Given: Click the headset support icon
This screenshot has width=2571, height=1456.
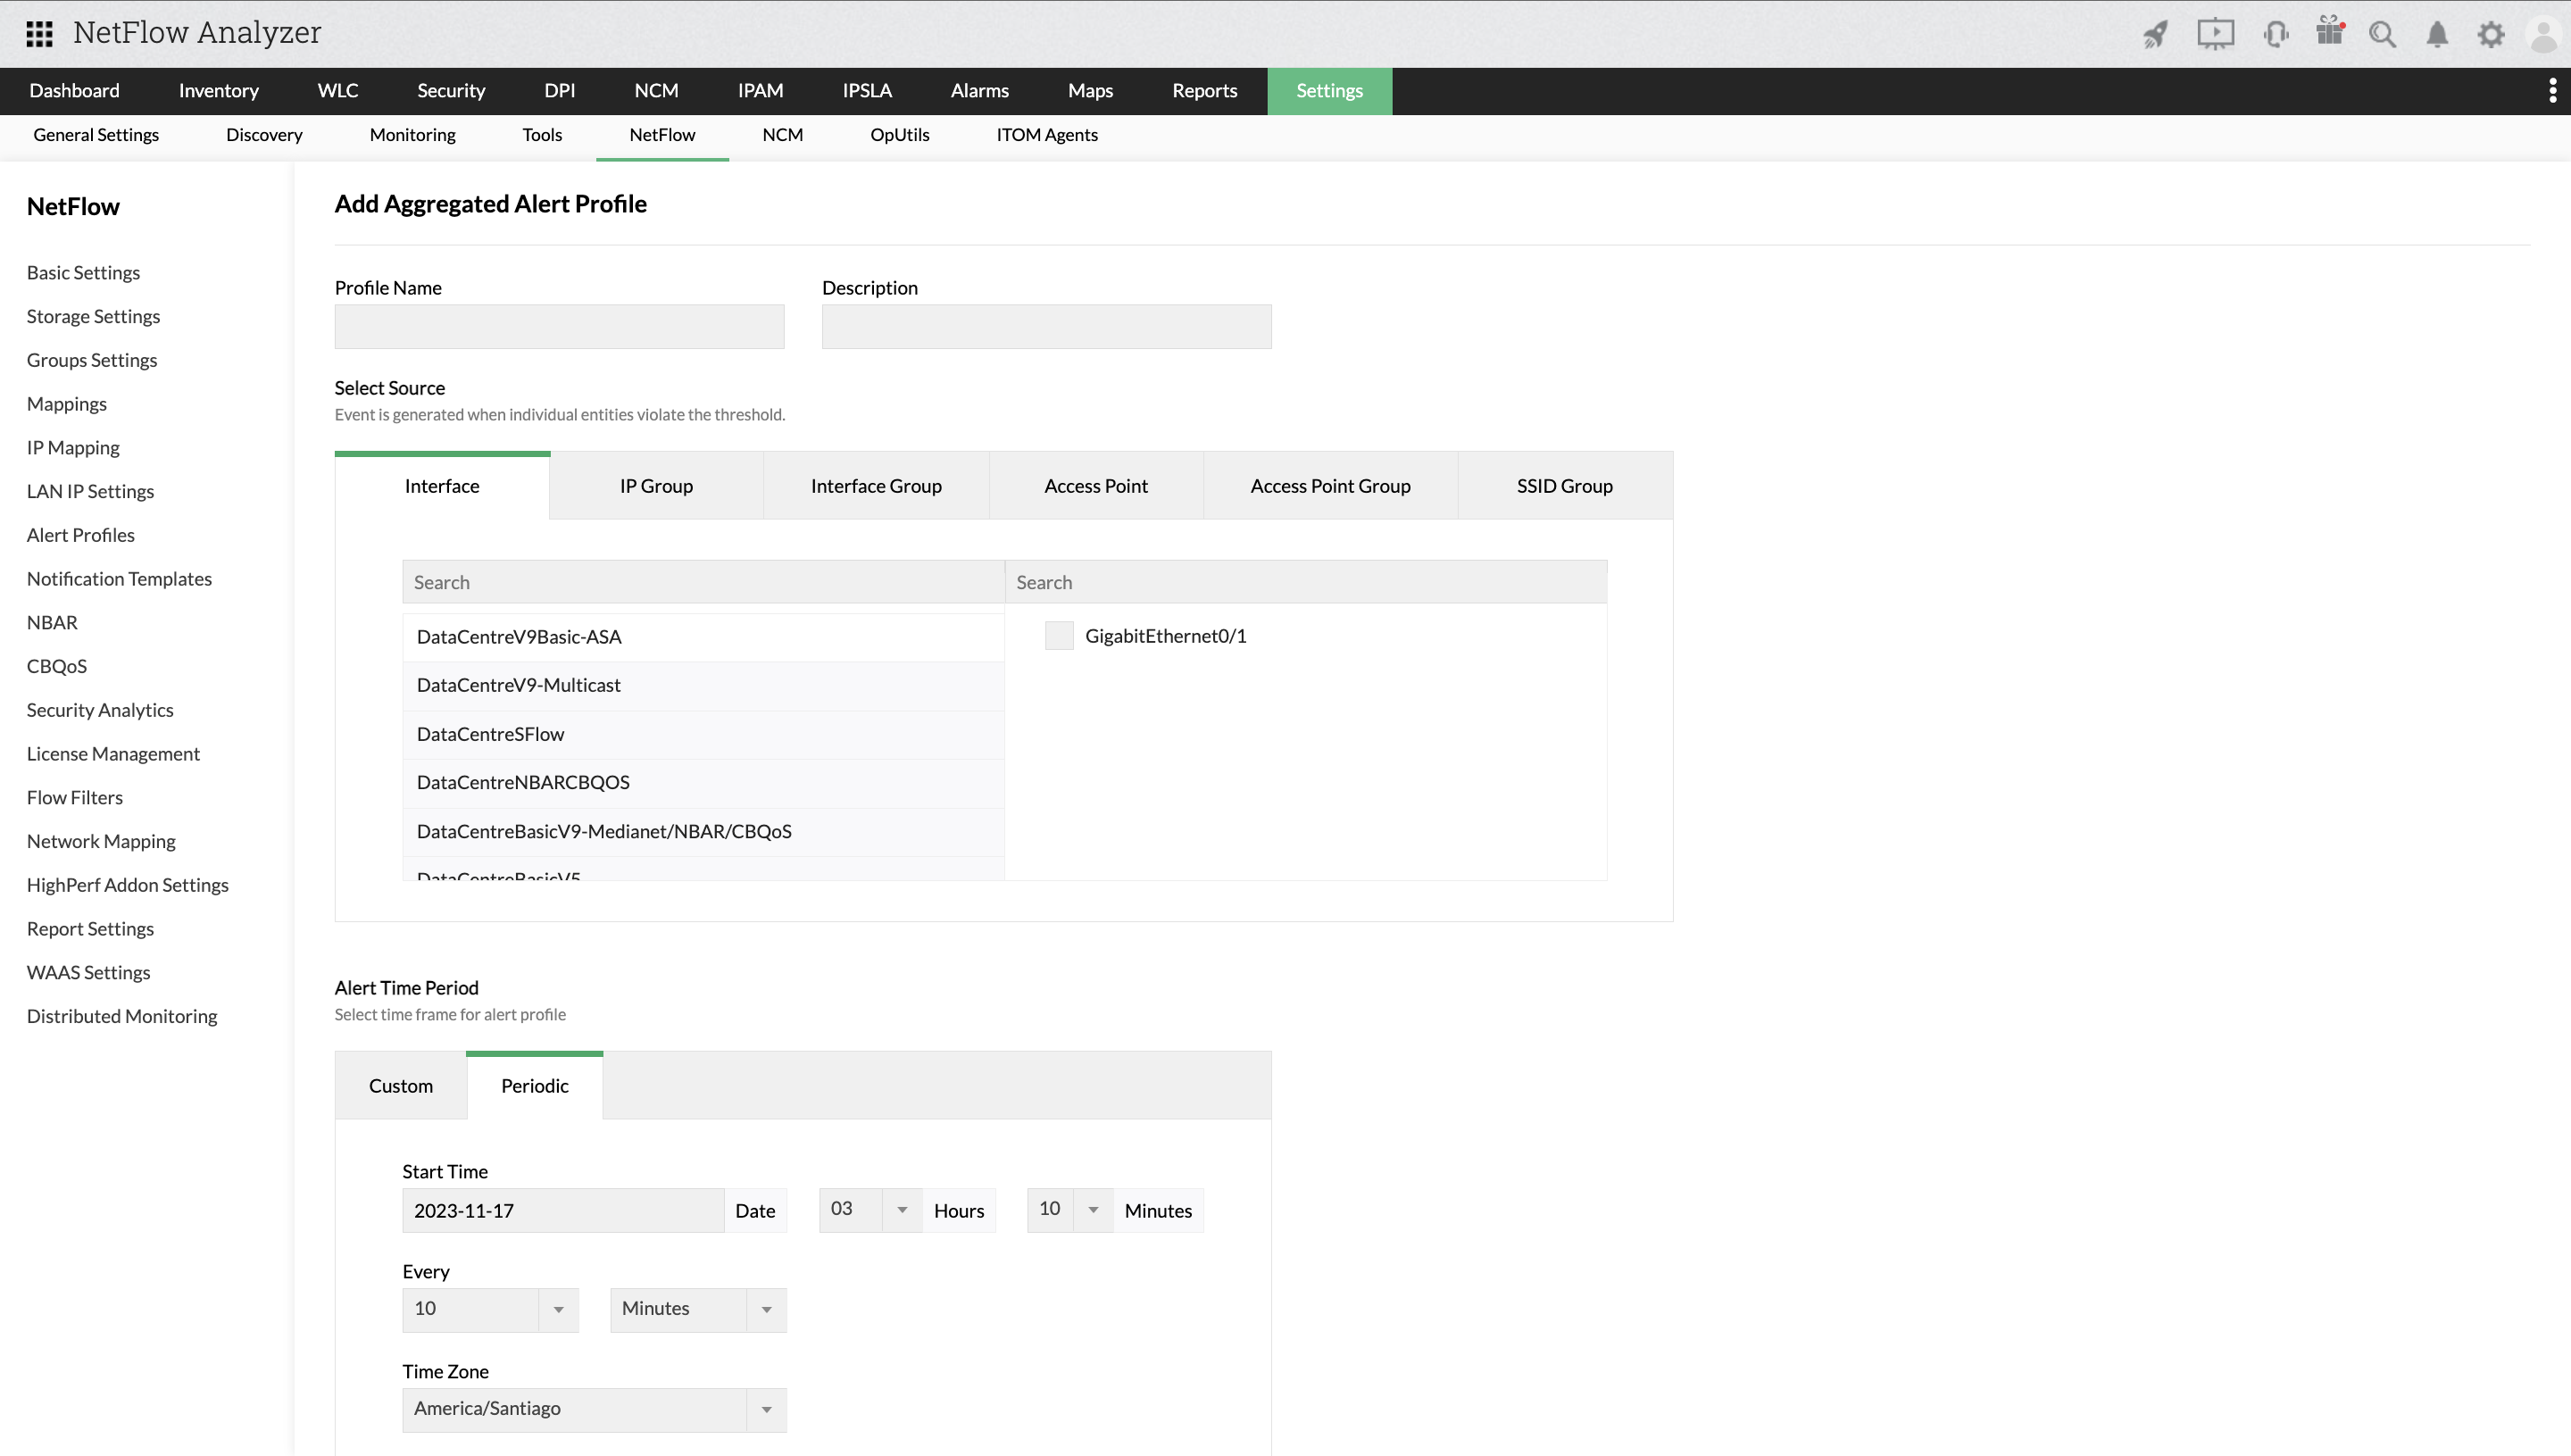Looking at the screenshot, I should 2275,33.
